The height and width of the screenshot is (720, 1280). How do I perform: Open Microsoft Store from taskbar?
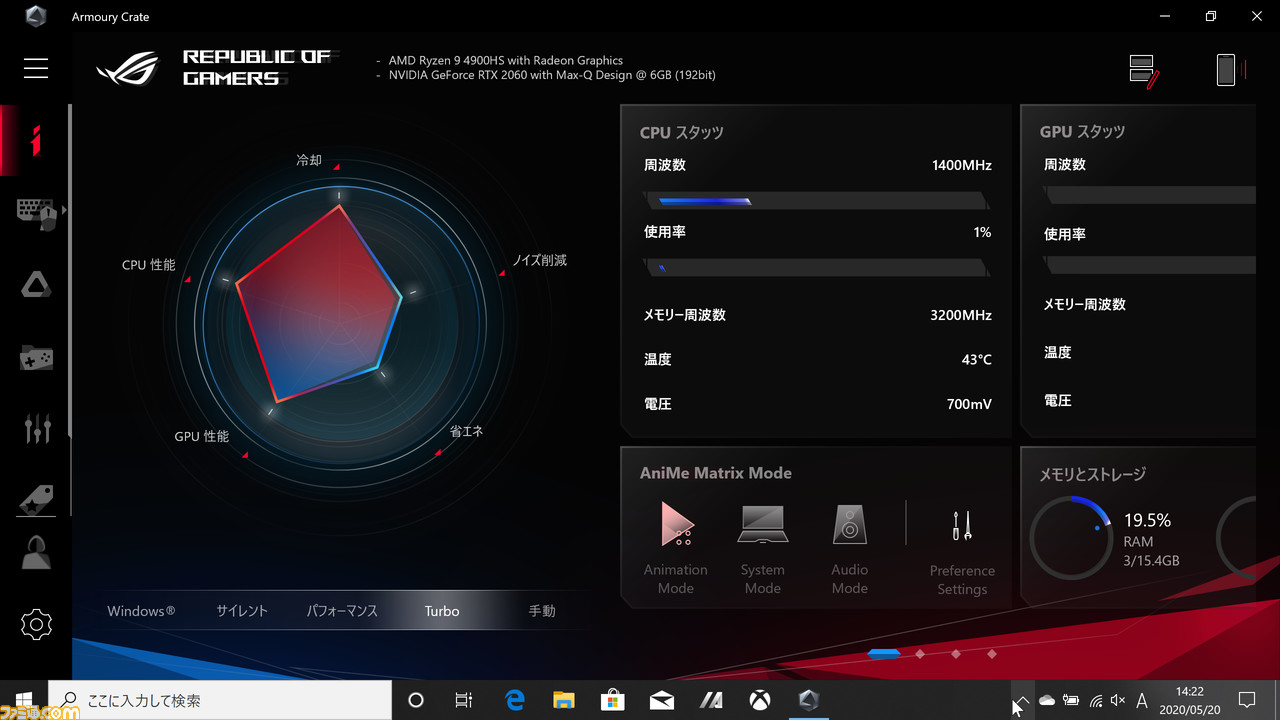pyautogui.click(x=612, y=700)
